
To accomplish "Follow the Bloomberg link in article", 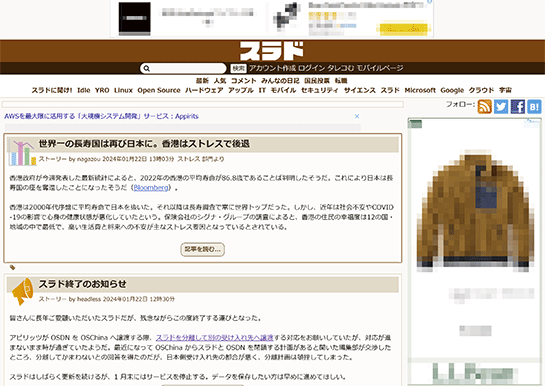I will pos(151,188).
